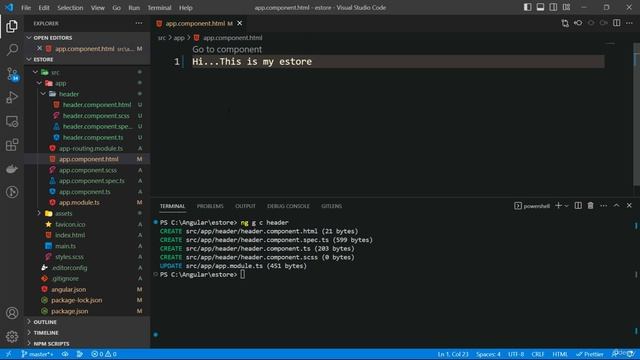Image resolution: width=640 pixels, height=360 pixels.
Task: Switch to the Problems tab
Action: tap(210, 206)
